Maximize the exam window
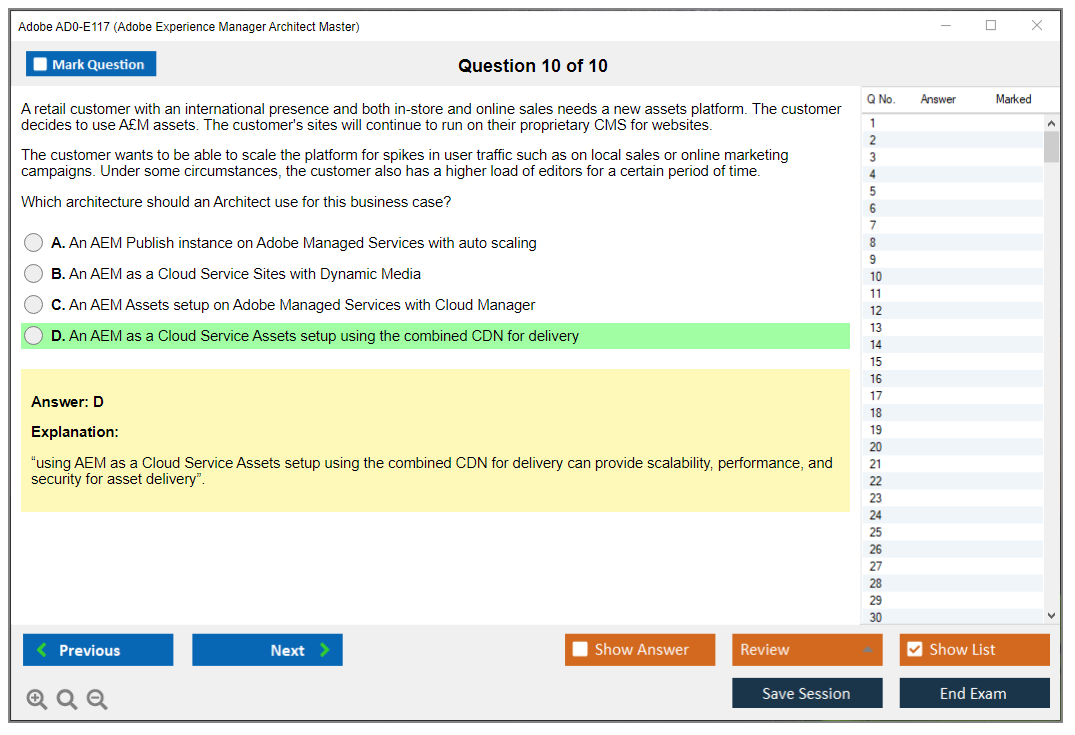The height and width of the screenshot is (735, 1075). click(x=991, y=26)
